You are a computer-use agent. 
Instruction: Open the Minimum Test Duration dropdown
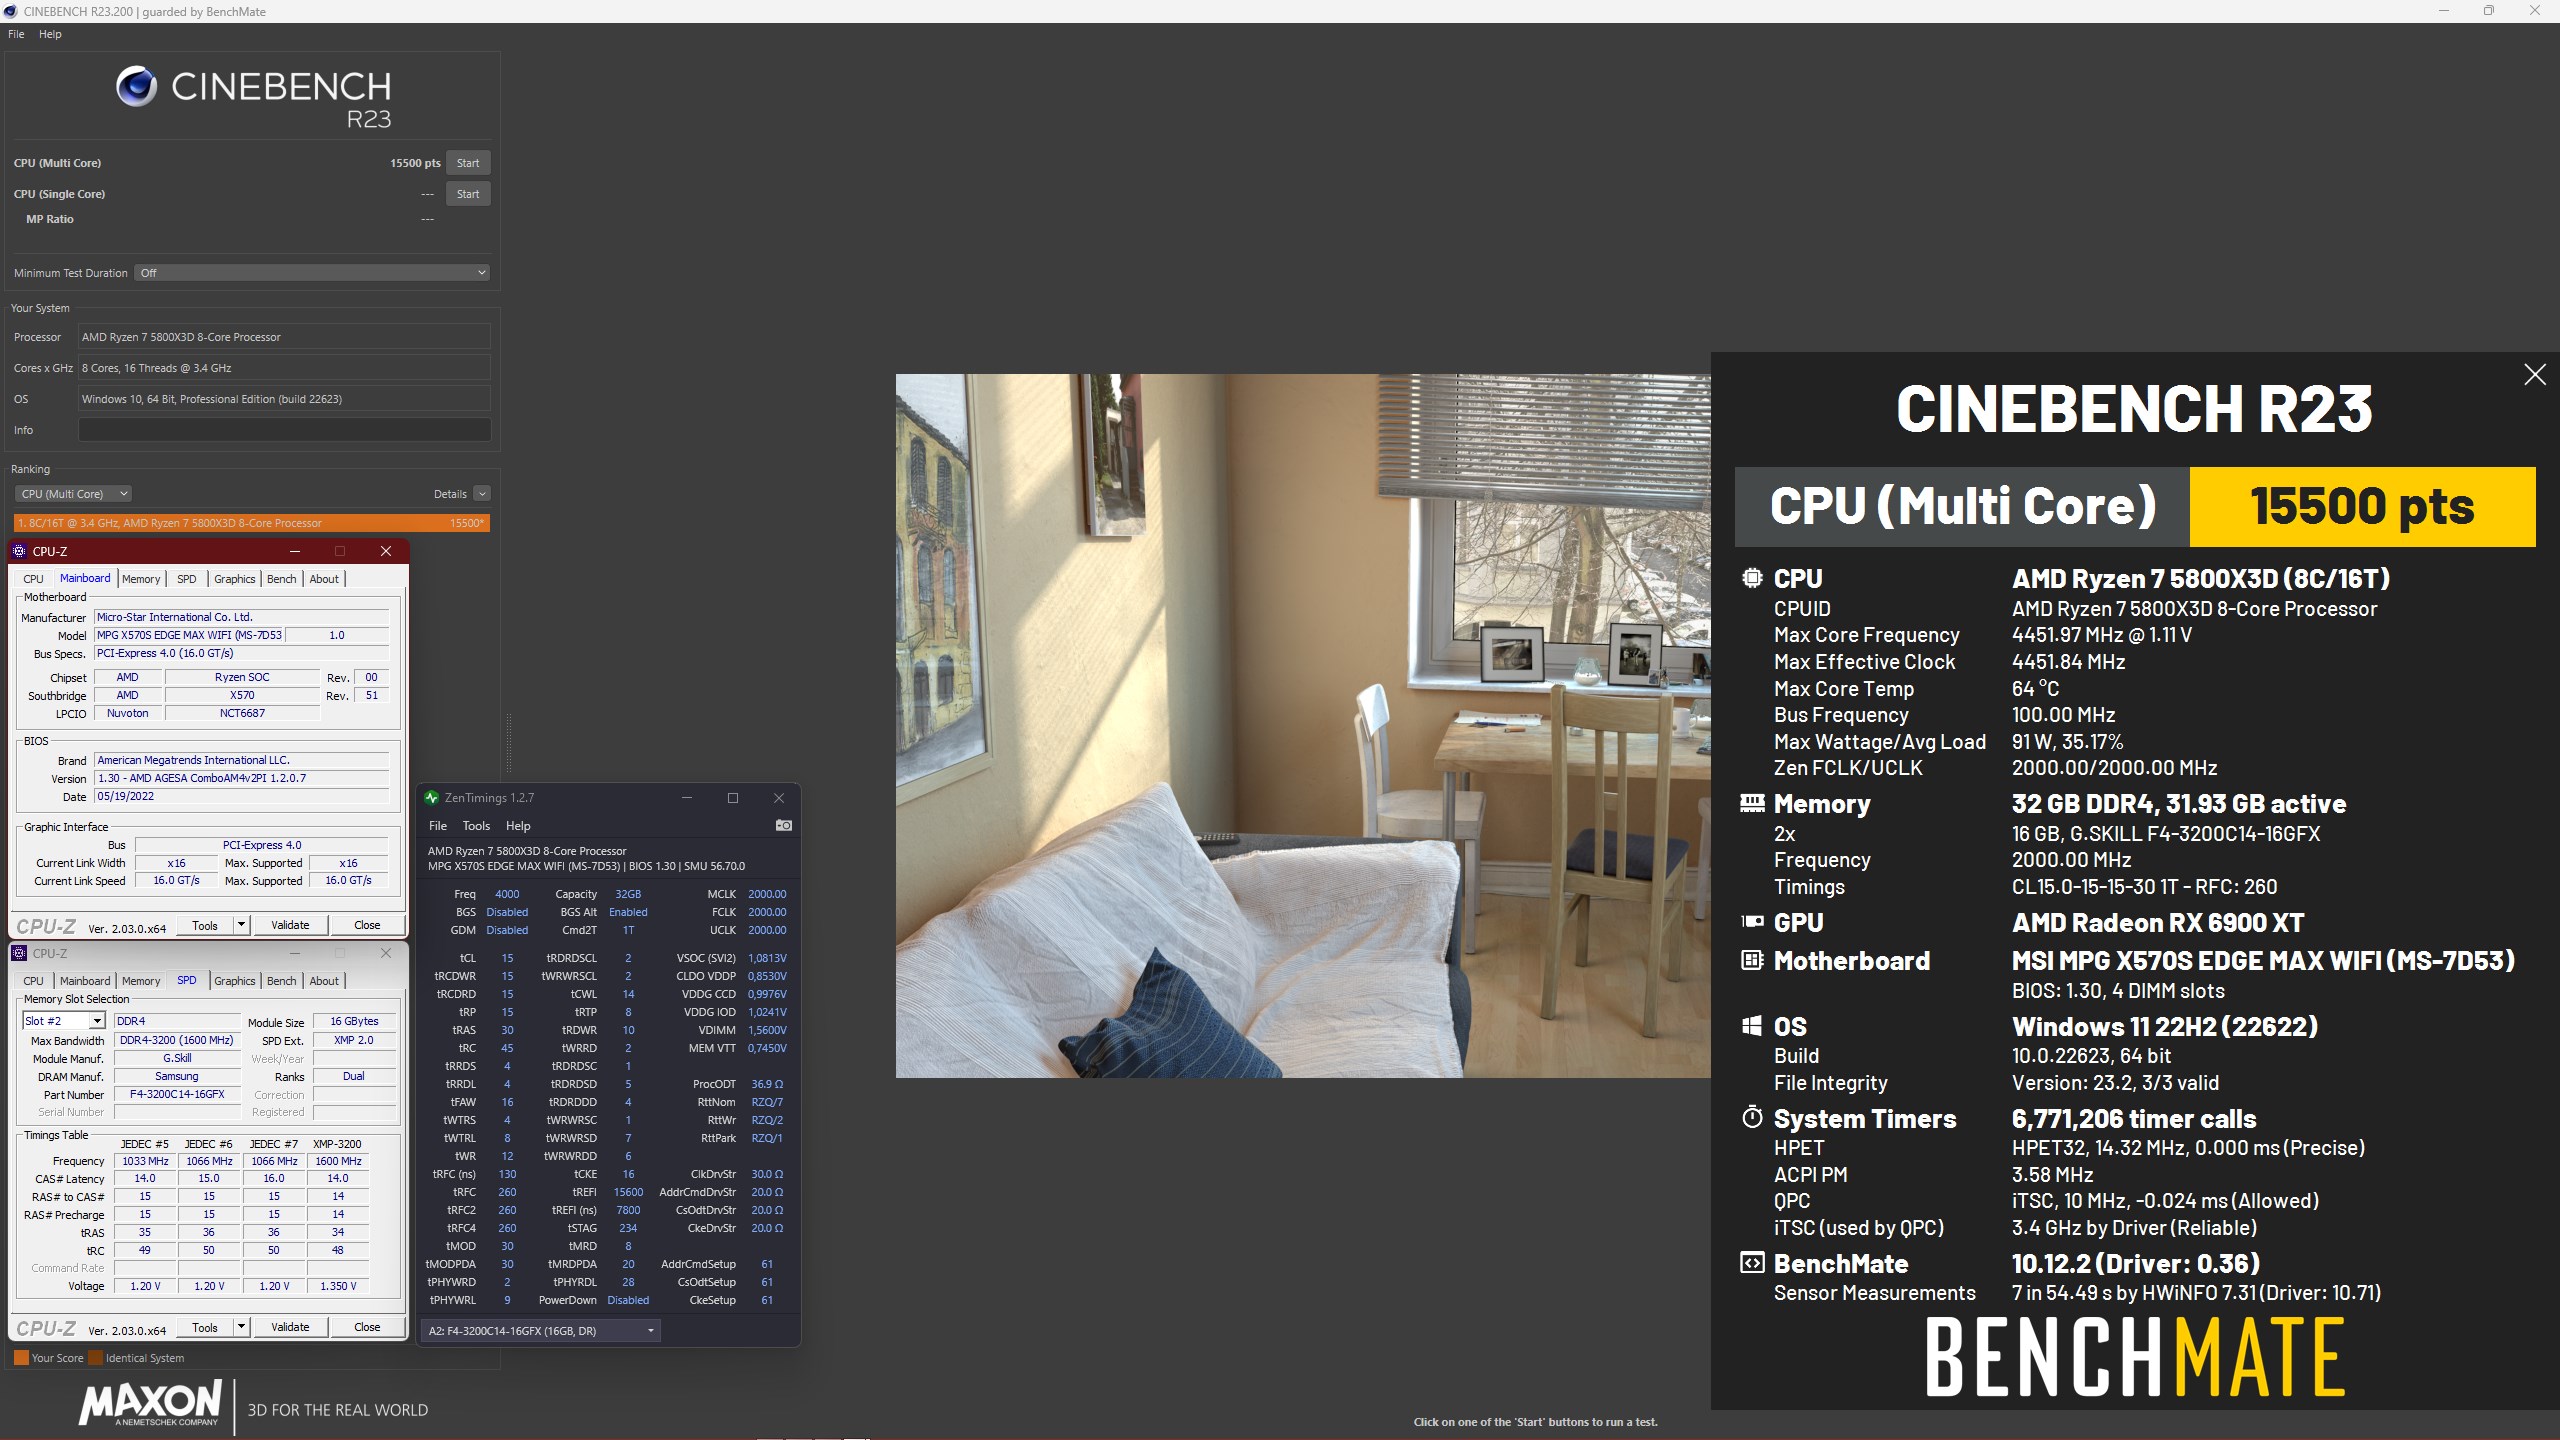(312, 273)
